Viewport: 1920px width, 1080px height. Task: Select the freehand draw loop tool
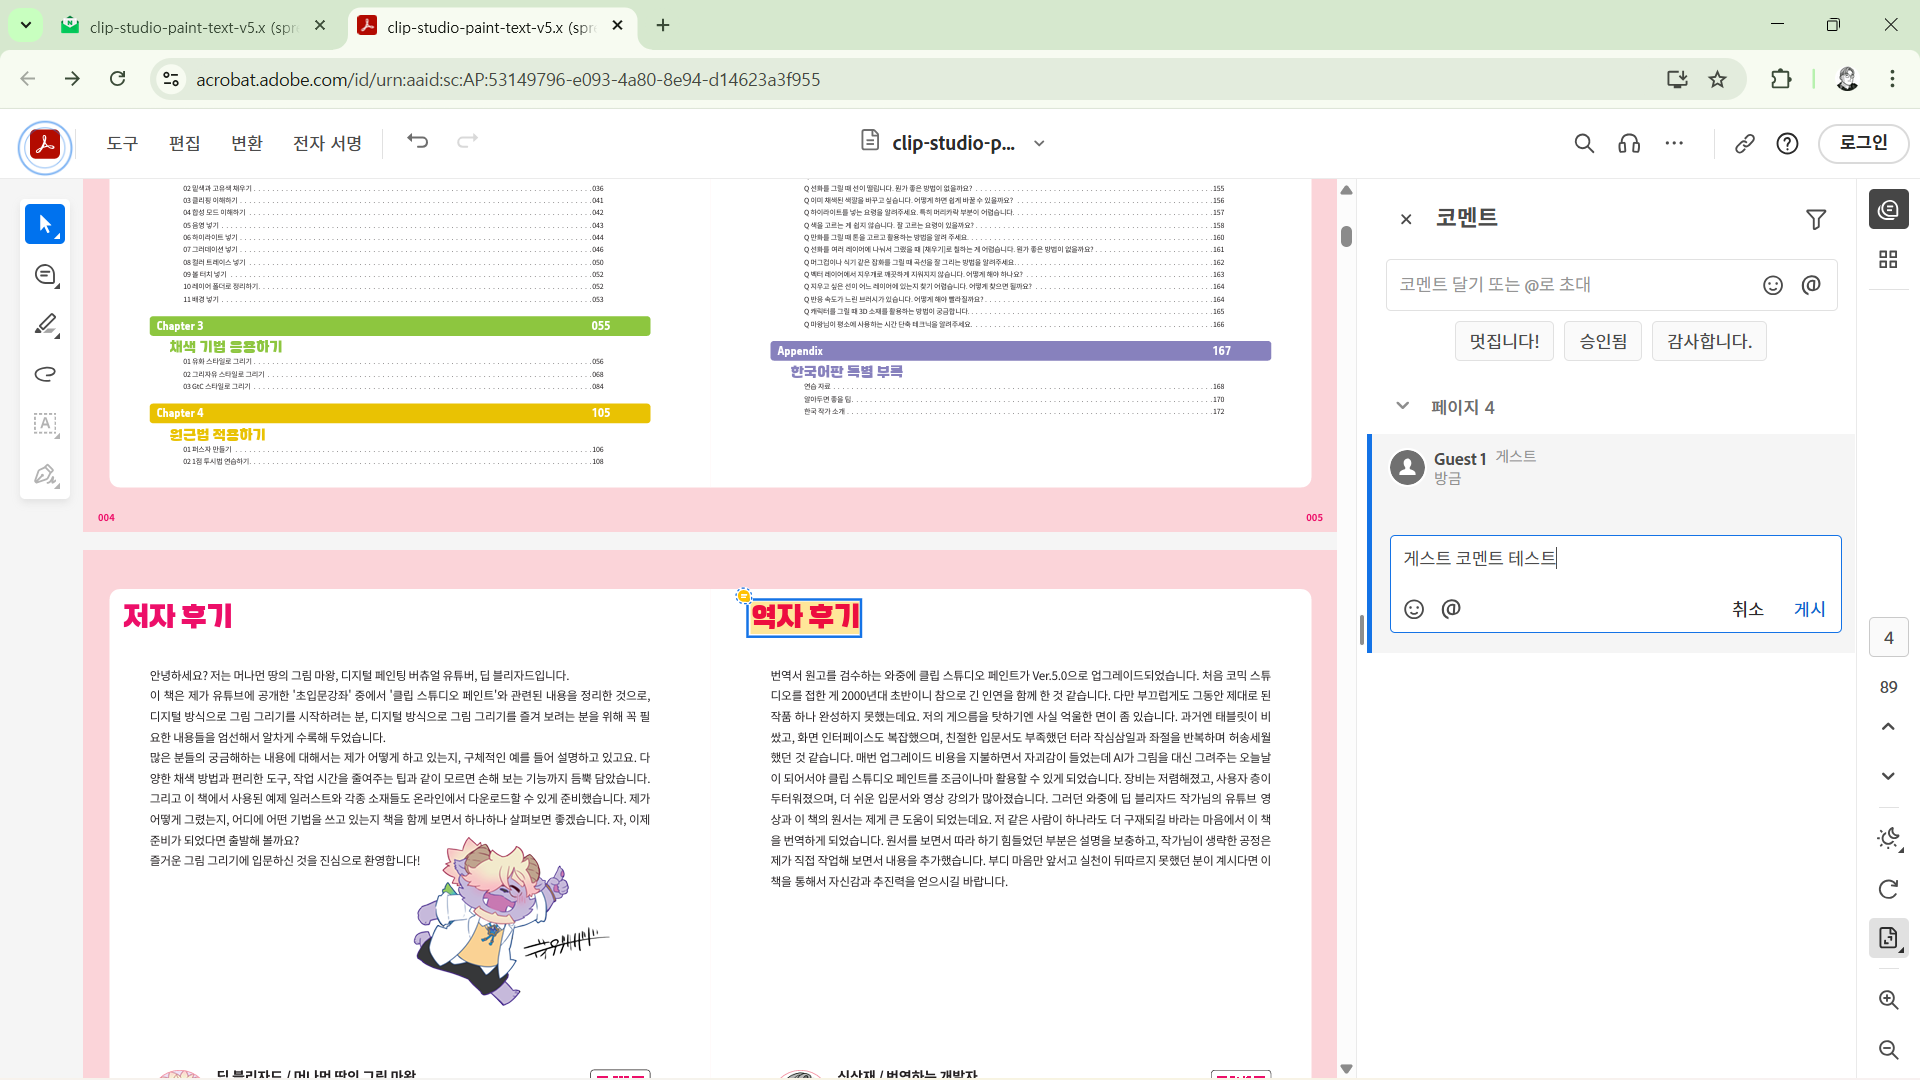(45, 374)
